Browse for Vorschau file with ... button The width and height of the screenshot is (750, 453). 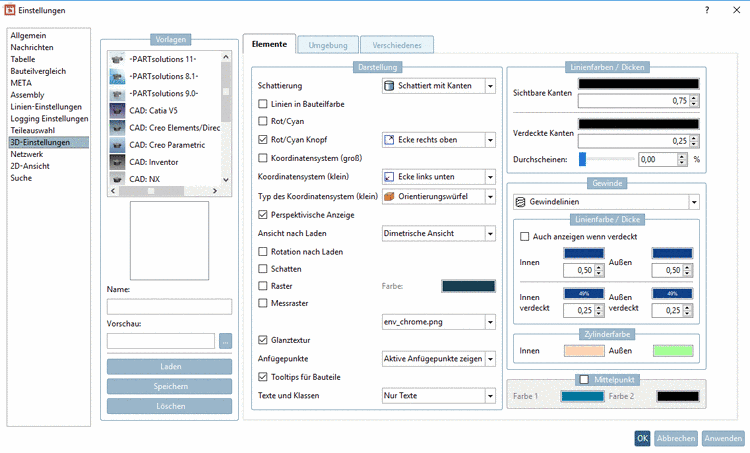pos(225,341)
